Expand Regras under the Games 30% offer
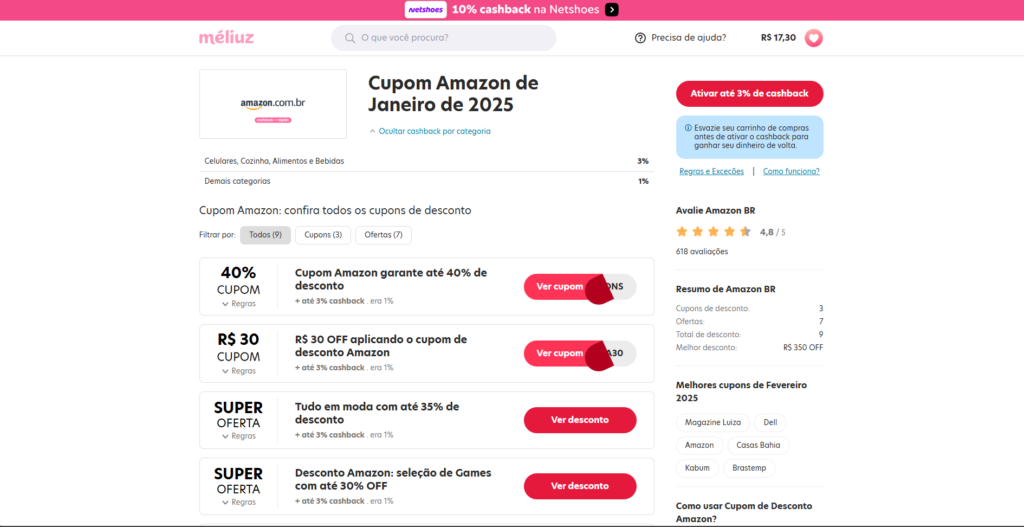1024x527 pixels. click(x=239, y=503)
